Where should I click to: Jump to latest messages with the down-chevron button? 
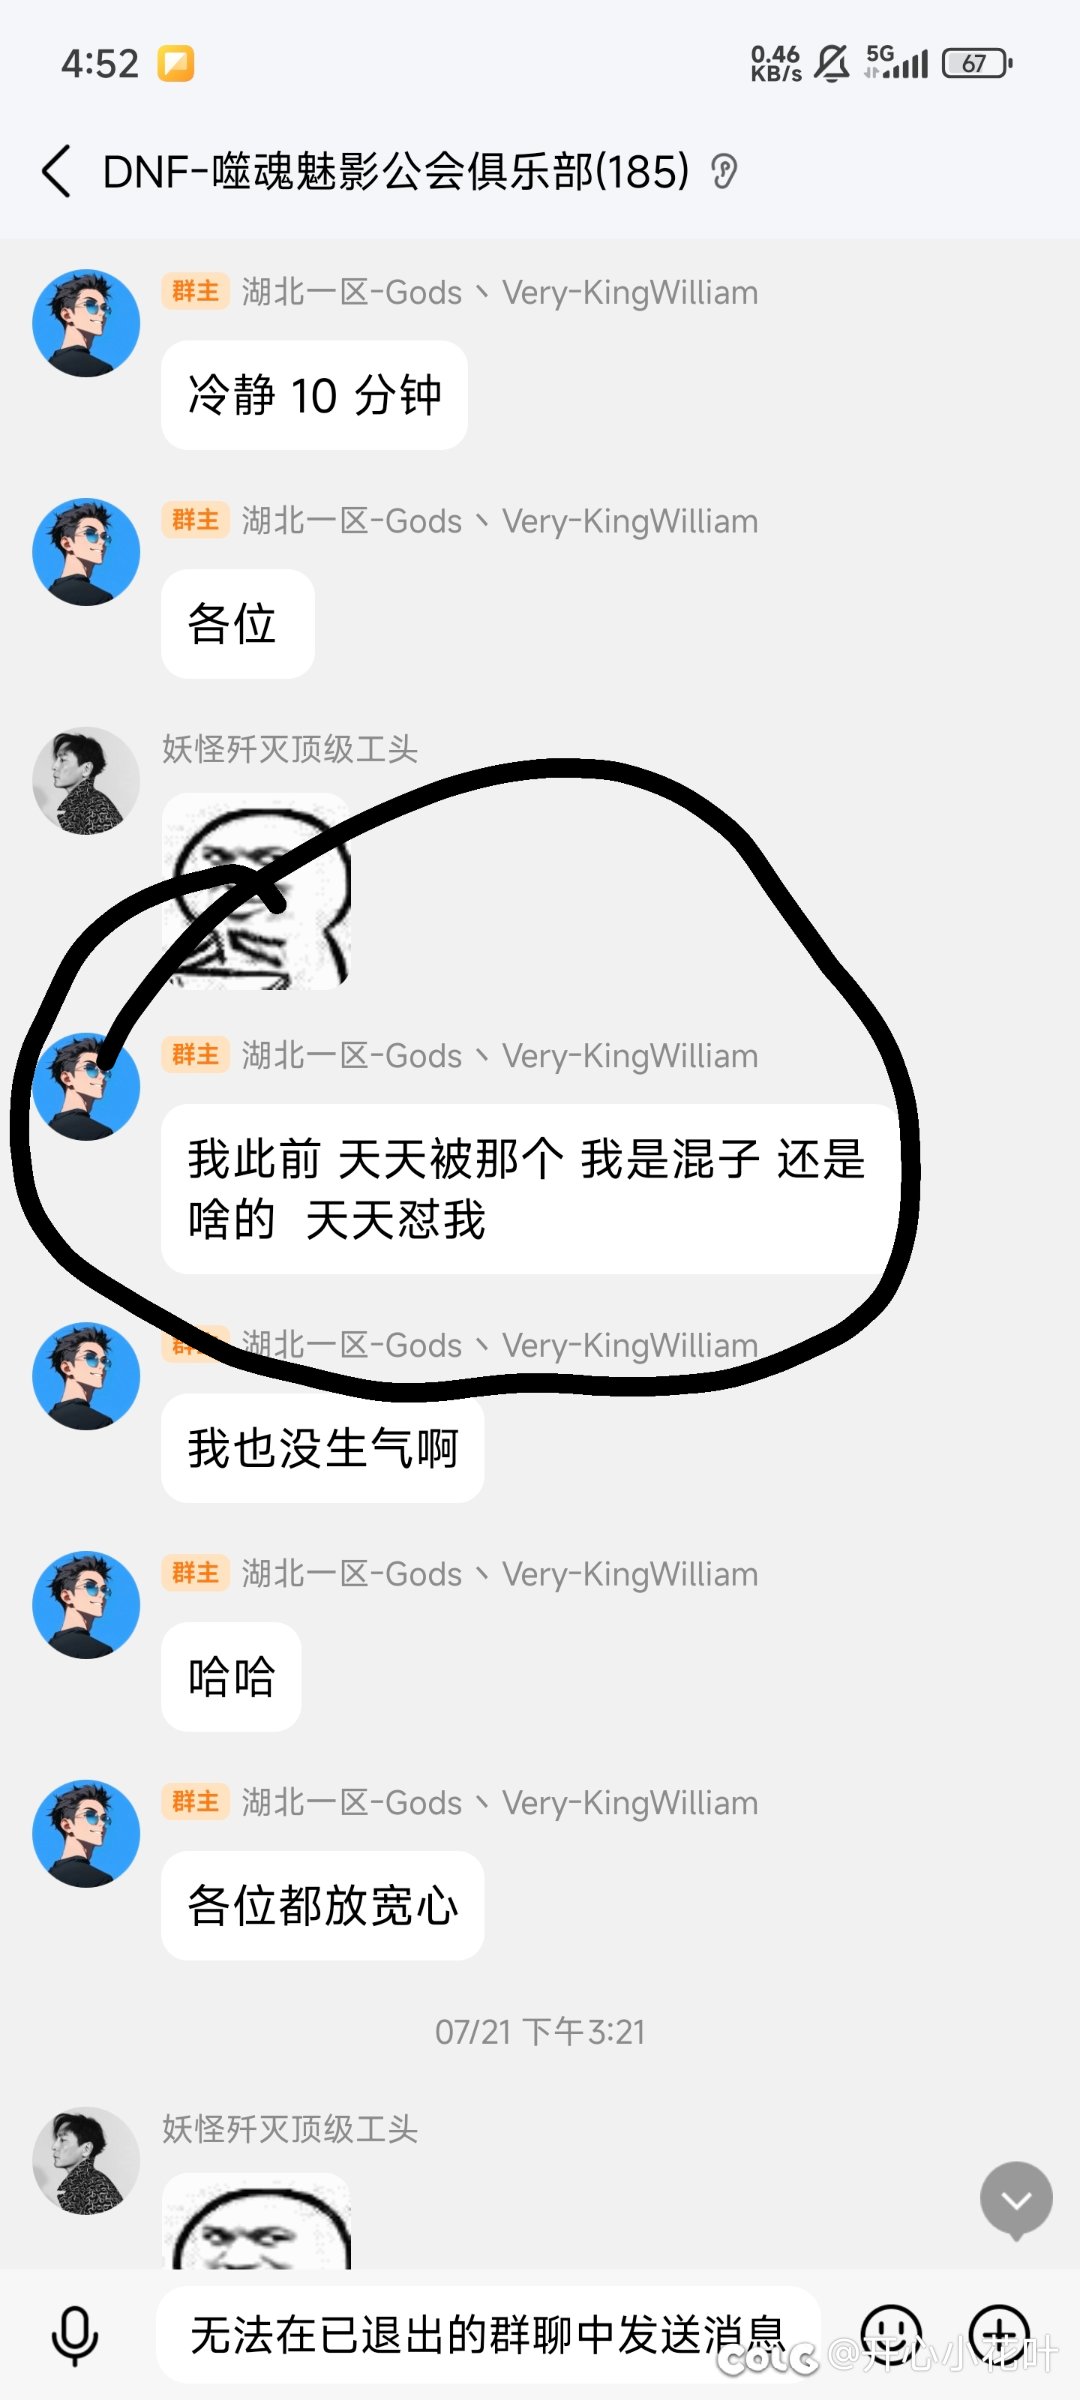click(1016, 2200)
